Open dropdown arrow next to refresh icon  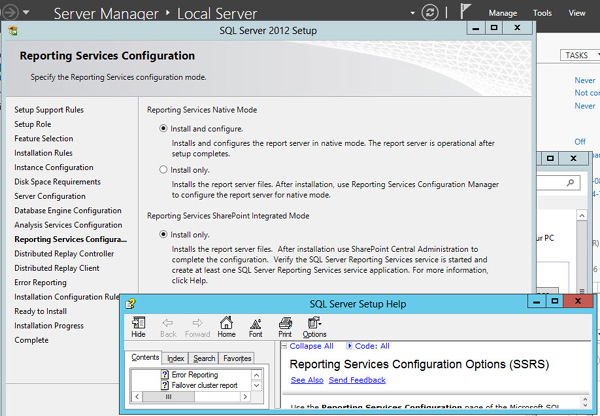[412, 13]
